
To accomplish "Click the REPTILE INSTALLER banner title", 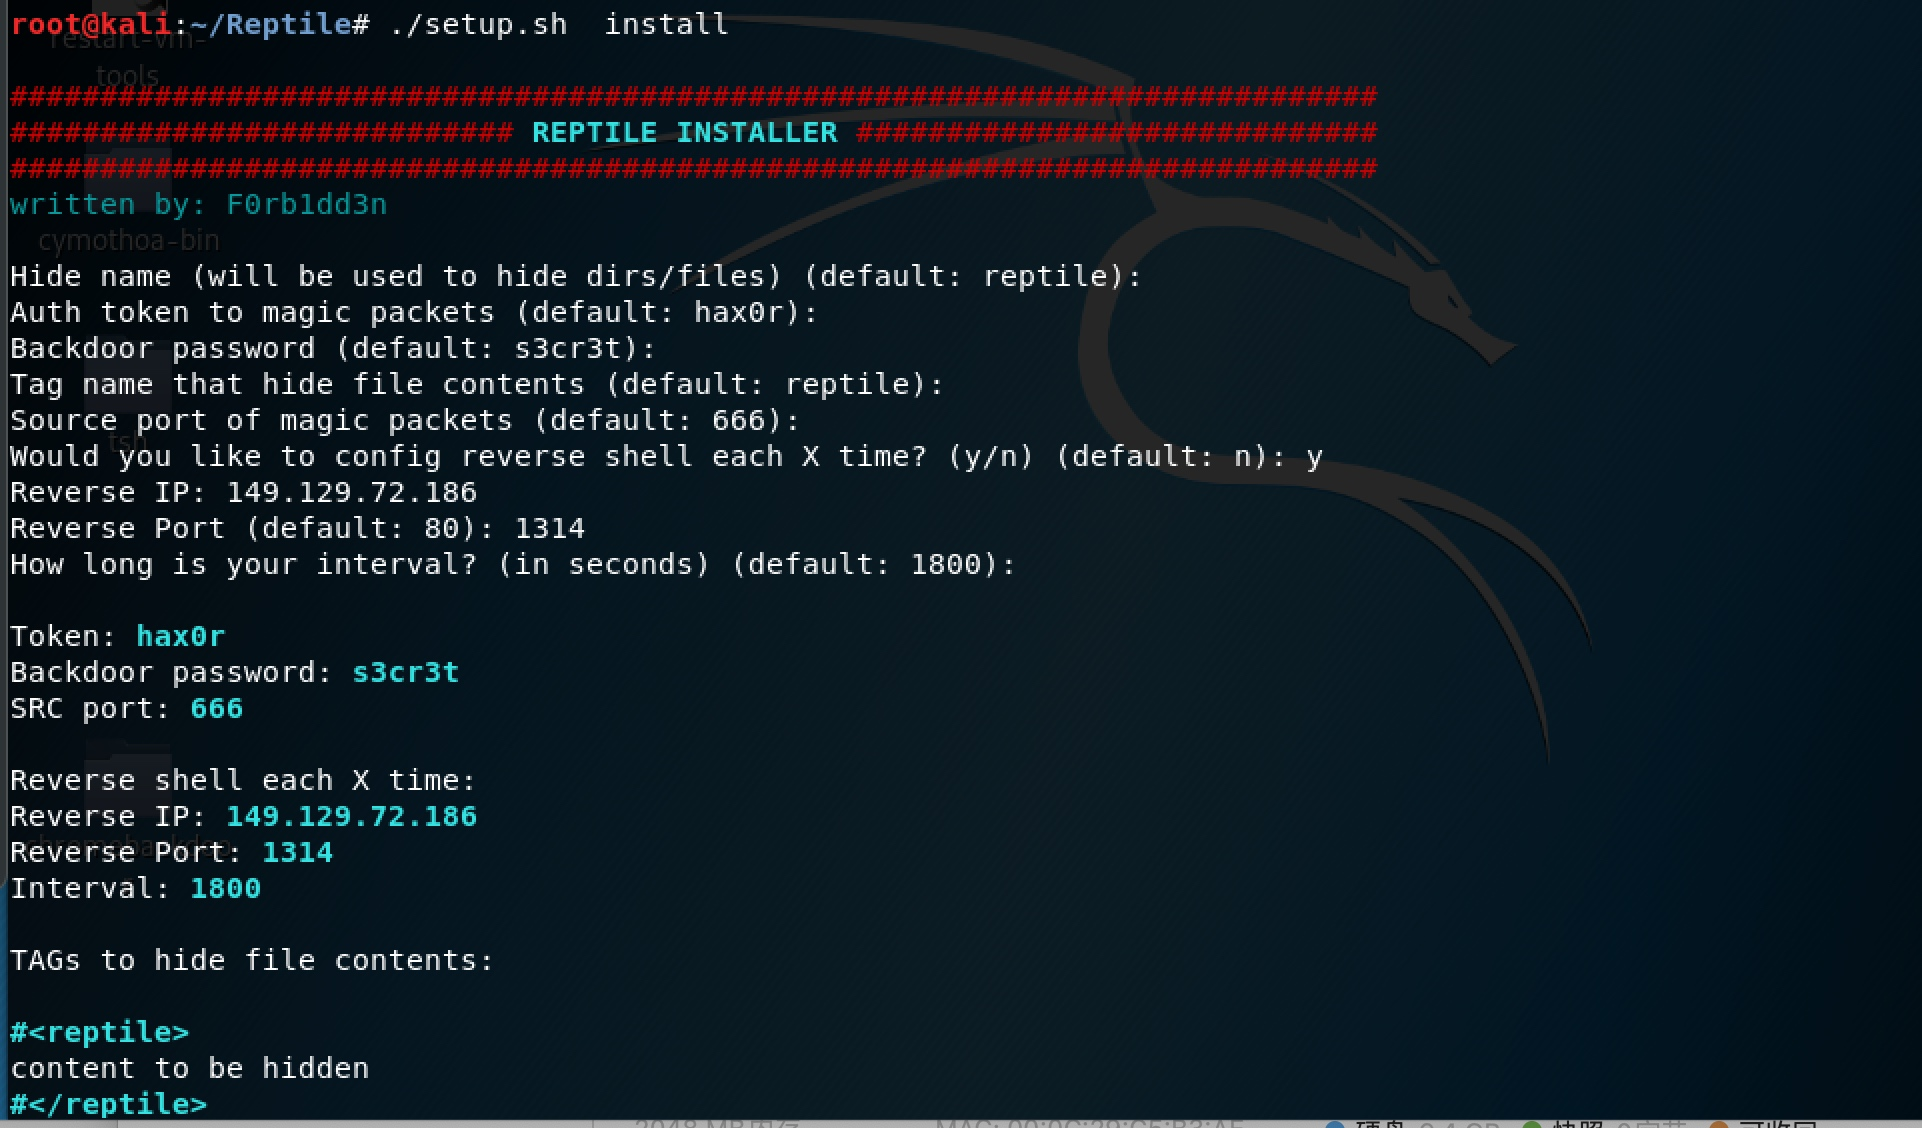I will point(685,132).
